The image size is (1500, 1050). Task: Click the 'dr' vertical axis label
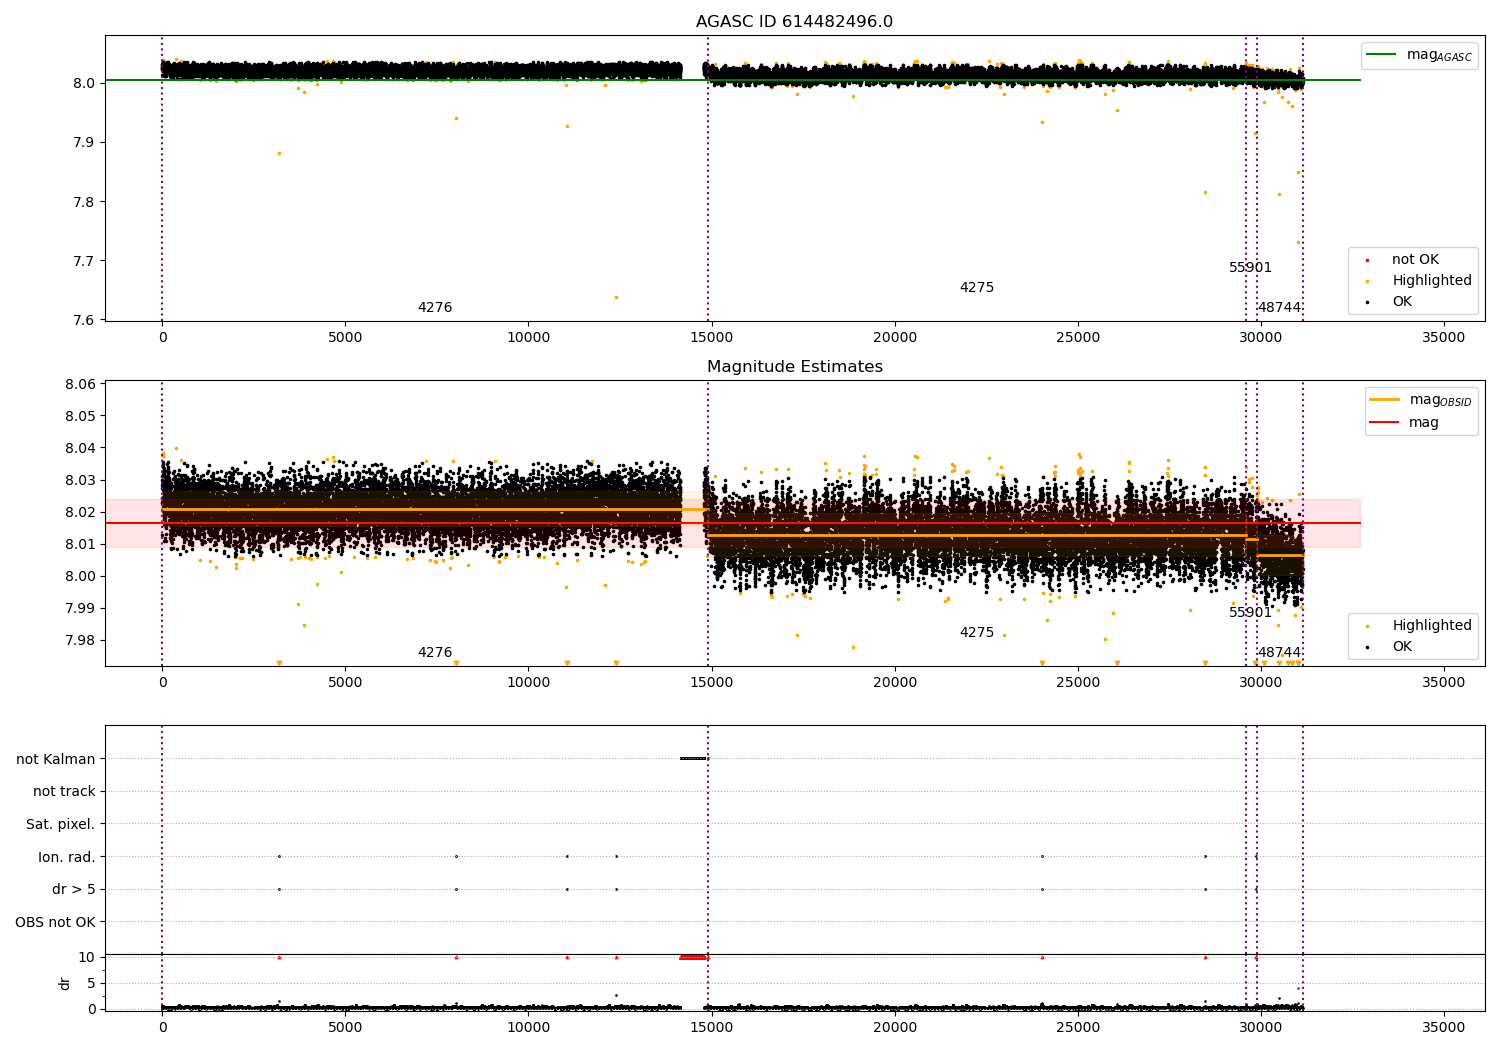[x=65, y=983]
